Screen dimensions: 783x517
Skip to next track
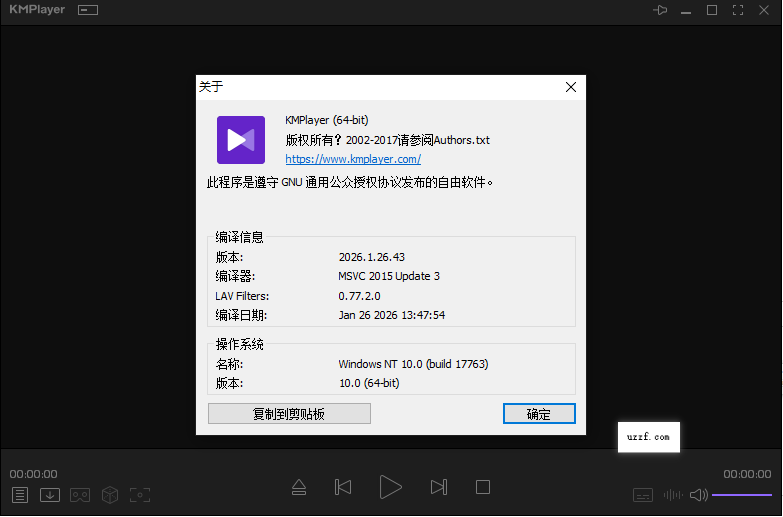point(438,487)
